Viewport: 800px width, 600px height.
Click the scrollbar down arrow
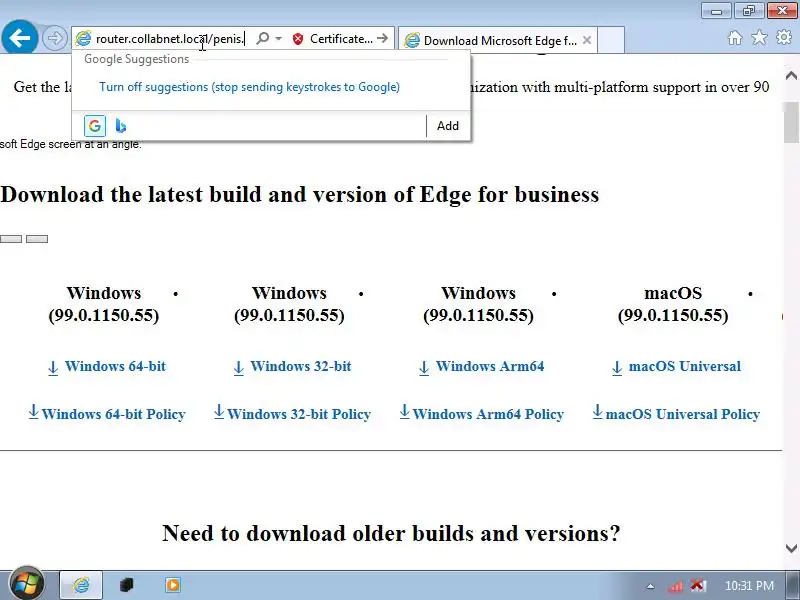(x=791, y=548)
